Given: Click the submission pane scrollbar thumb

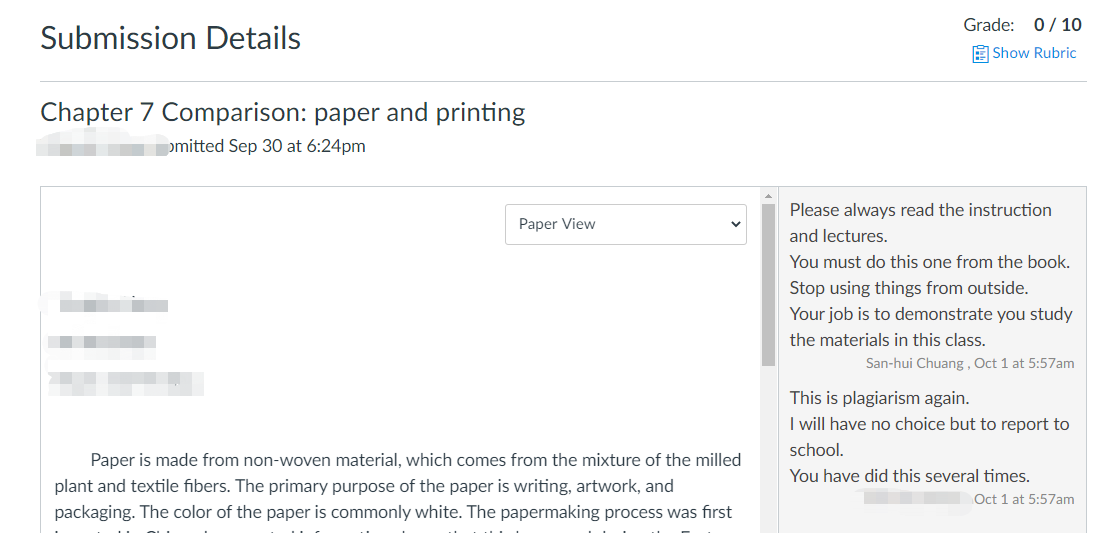Looking at the screenshot, I should [768, 285].
